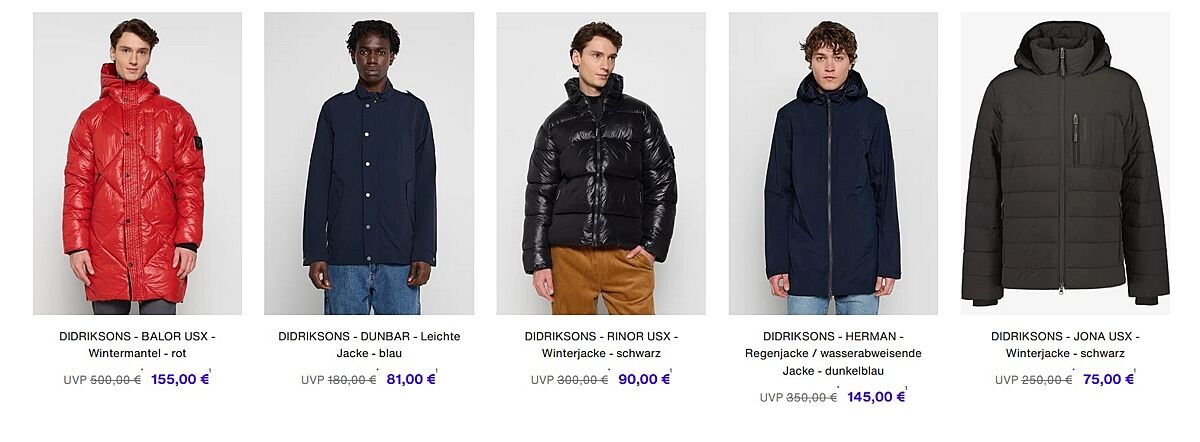The height and width of the screenshot is (442, 1200).
Task: Open the HERMAN rain jacket image
Action: click(x=833, y=163)
